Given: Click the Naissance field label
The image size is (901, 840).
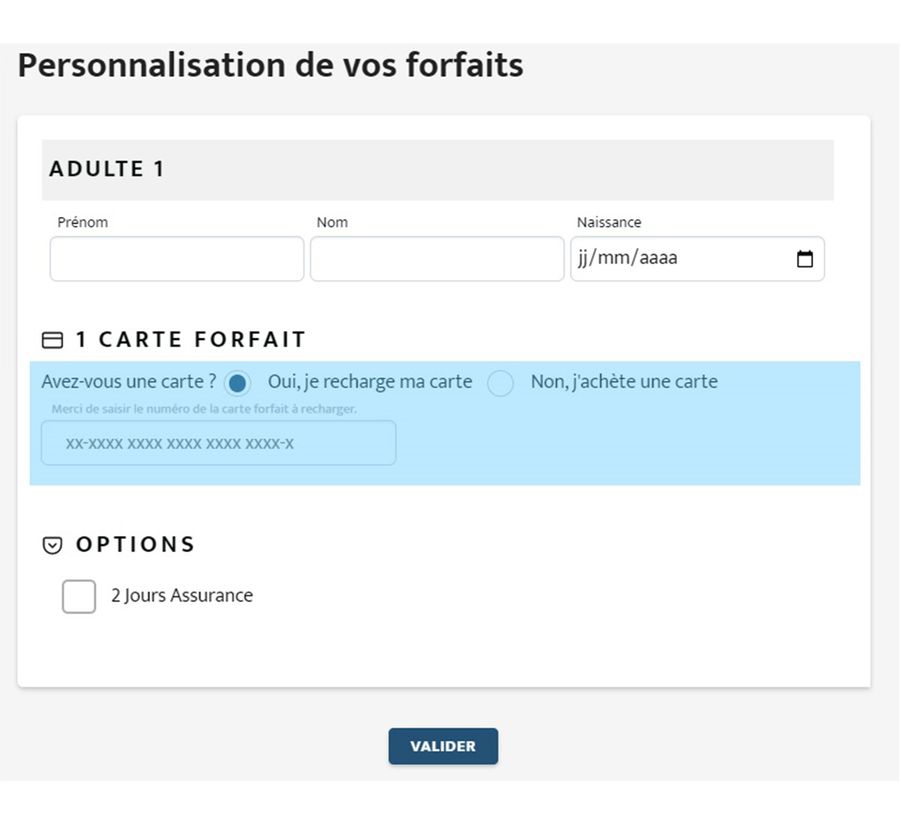Looking at the screenshot, I should pyautogui.click(x=609, y=222).
